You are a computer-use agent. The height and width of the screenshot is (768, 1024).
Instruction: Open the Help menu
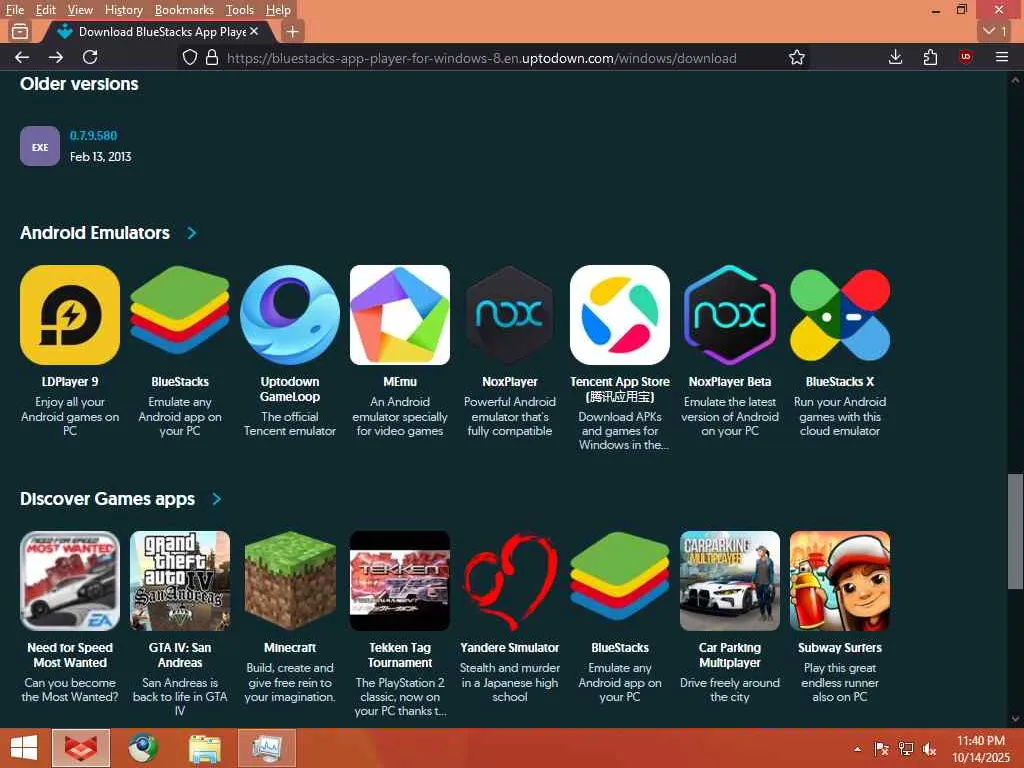(x=278, y=10)
